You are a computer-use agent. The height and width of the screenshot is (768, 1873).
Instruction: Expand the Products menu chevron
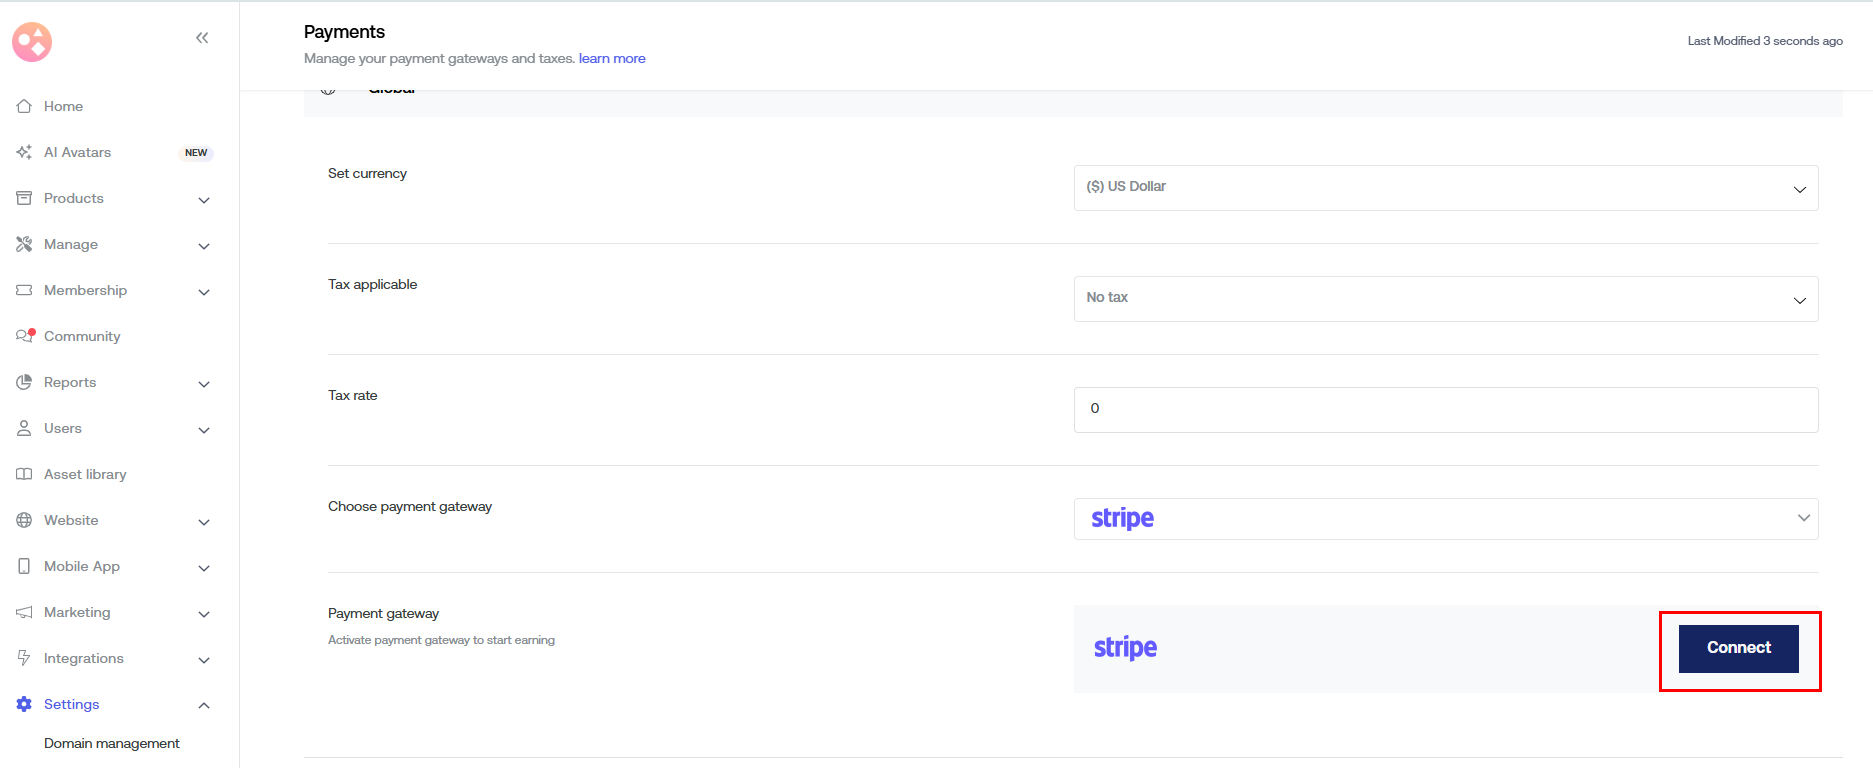204,200
